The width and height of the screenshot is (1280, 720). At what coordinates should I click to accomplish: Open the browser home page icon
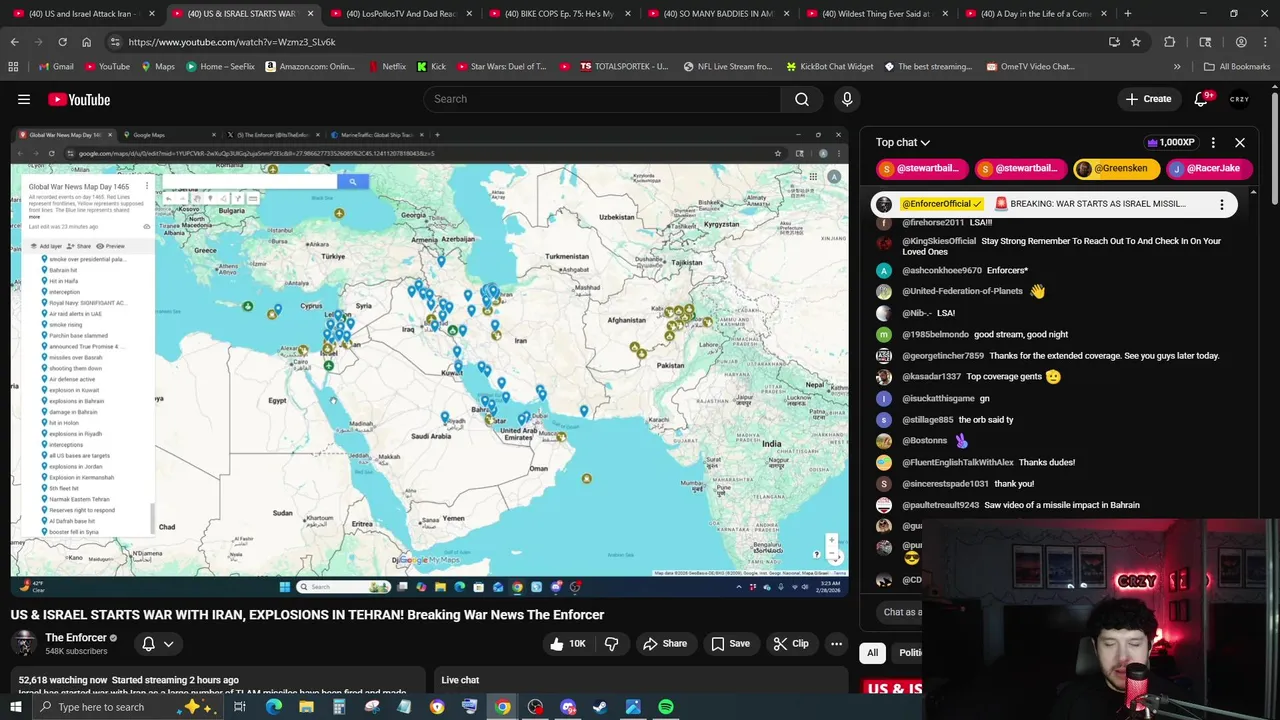coord(86,42)
